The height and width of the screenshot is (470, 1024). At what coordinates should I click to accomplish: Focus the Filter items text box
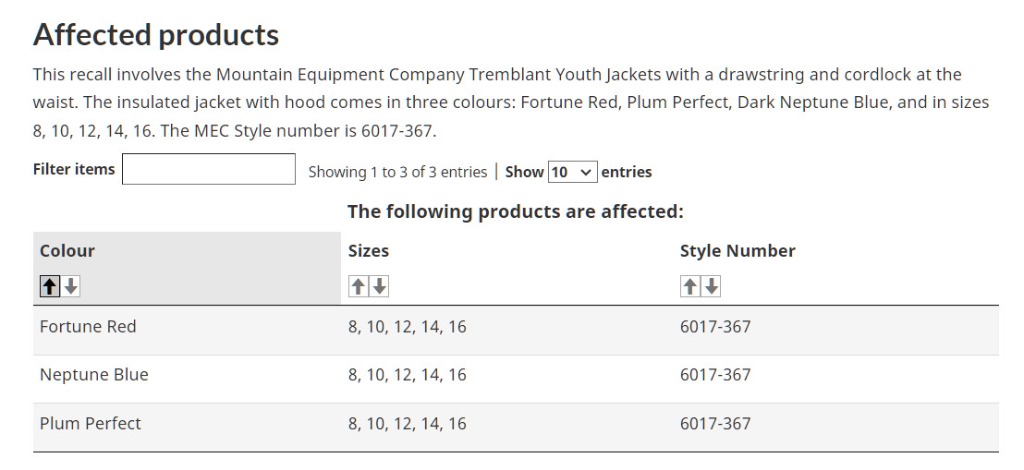coord(208,169)
